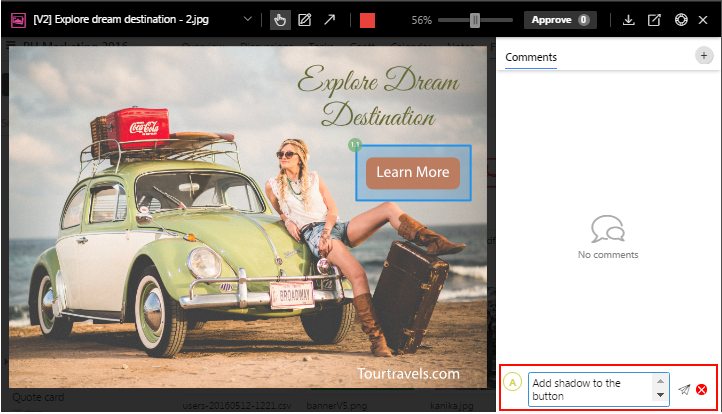This screenshot has height=414, width=722.
Task: Open the viewer settings icon
Action: pos(681,20)
